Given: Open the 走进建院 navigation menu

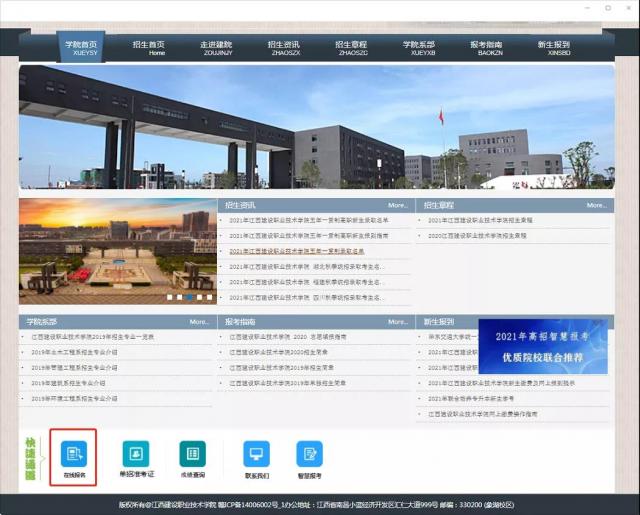Looking at the screenshot, I should (x=216, y=48).
